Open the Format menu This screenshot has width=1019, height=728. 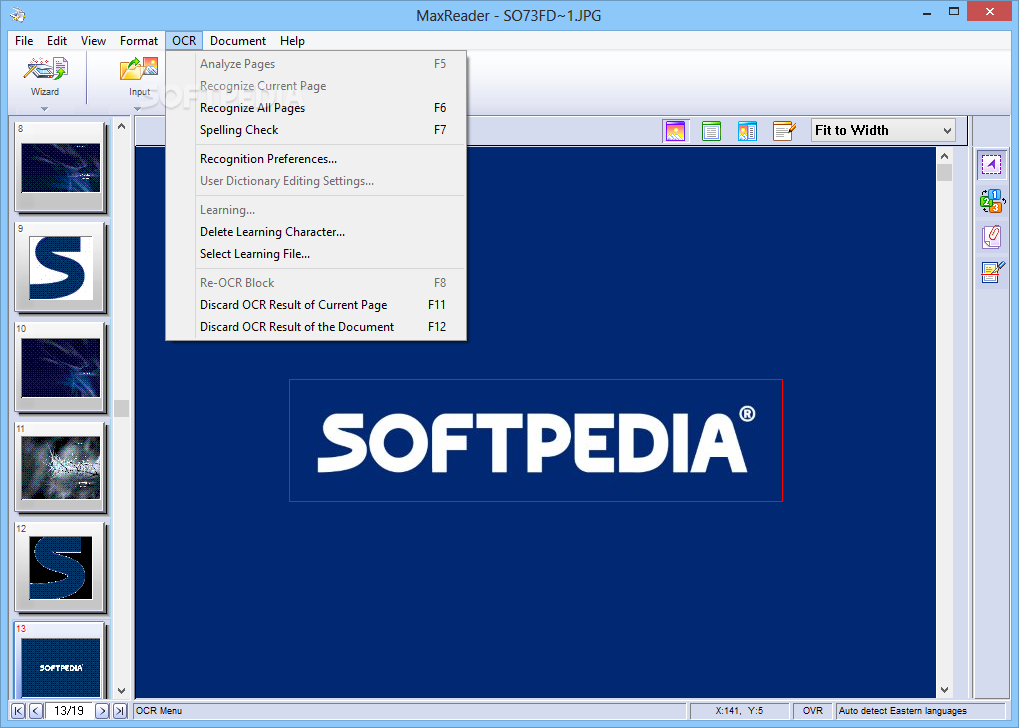(x=139, y=41)
